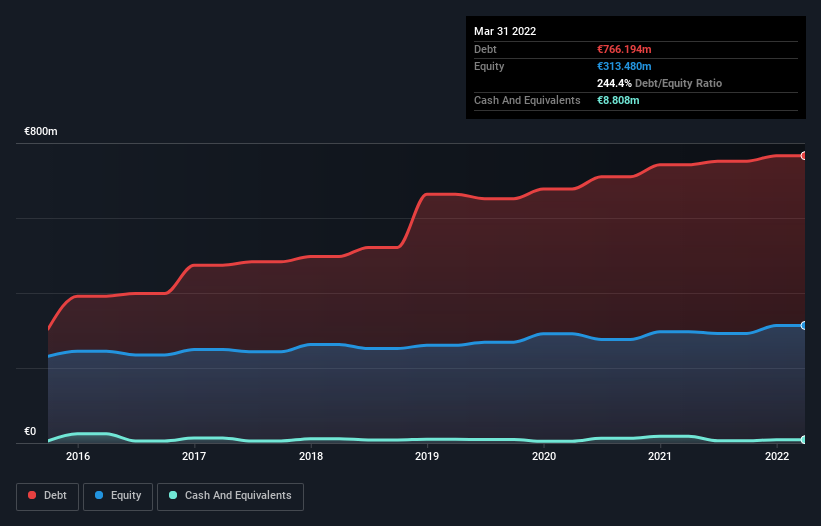Click Cash And Equivalents label in tooltip
Viewport: 821px width, 526px height.
(527, 100)
